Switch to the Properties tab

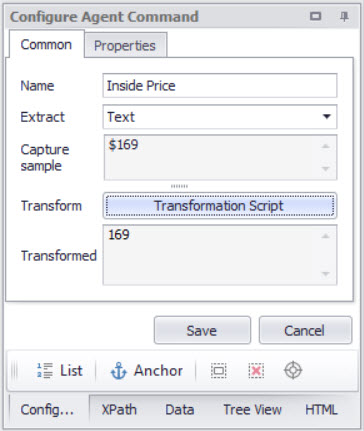point(125,46)
